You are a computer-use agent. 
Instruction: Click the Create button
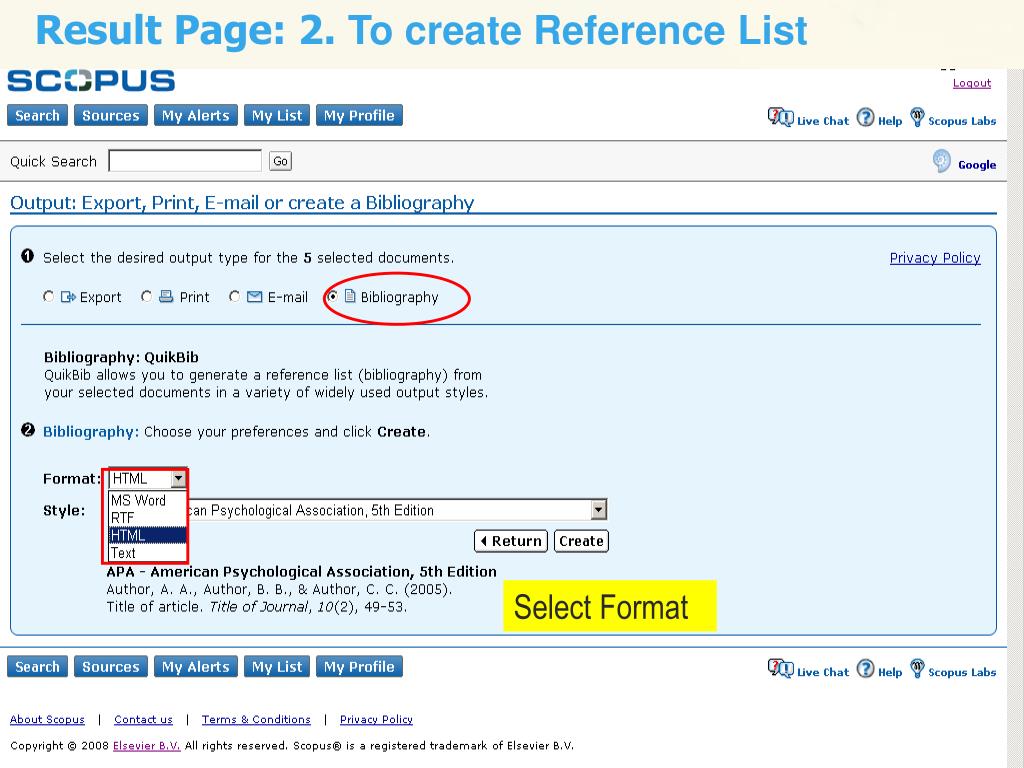click(581, 541)
